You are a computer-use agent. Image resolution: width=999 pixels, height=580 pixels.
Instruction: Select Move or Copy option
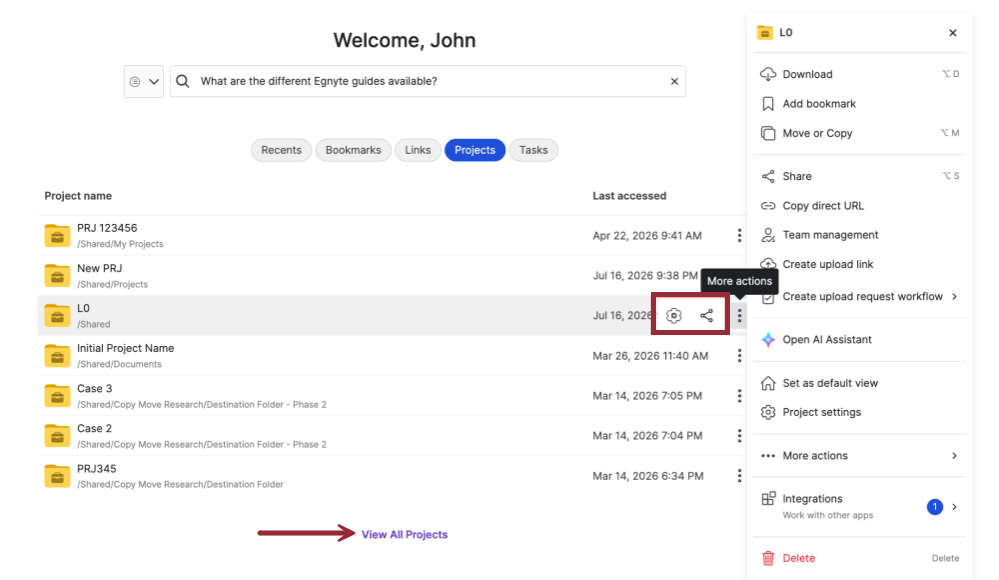pyautogui.click(x=859, y=133)
